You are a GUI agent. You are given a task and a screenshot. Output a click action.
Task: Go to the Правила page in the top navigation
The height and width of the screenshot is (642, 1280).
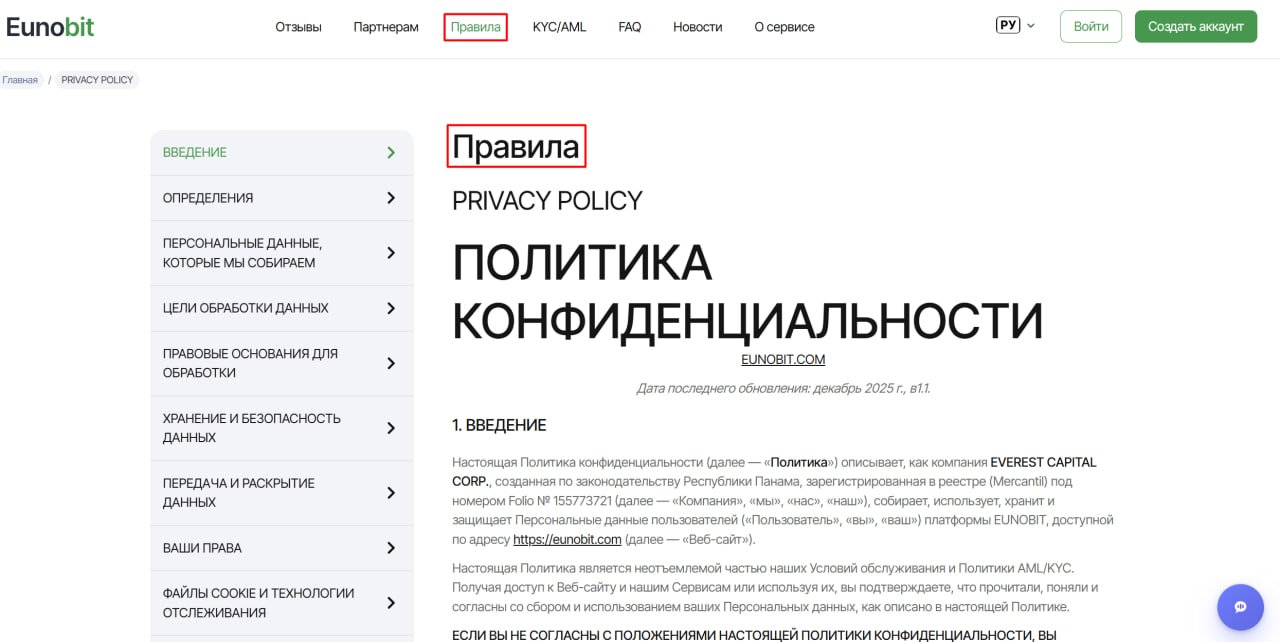click(x=476, y=27)
